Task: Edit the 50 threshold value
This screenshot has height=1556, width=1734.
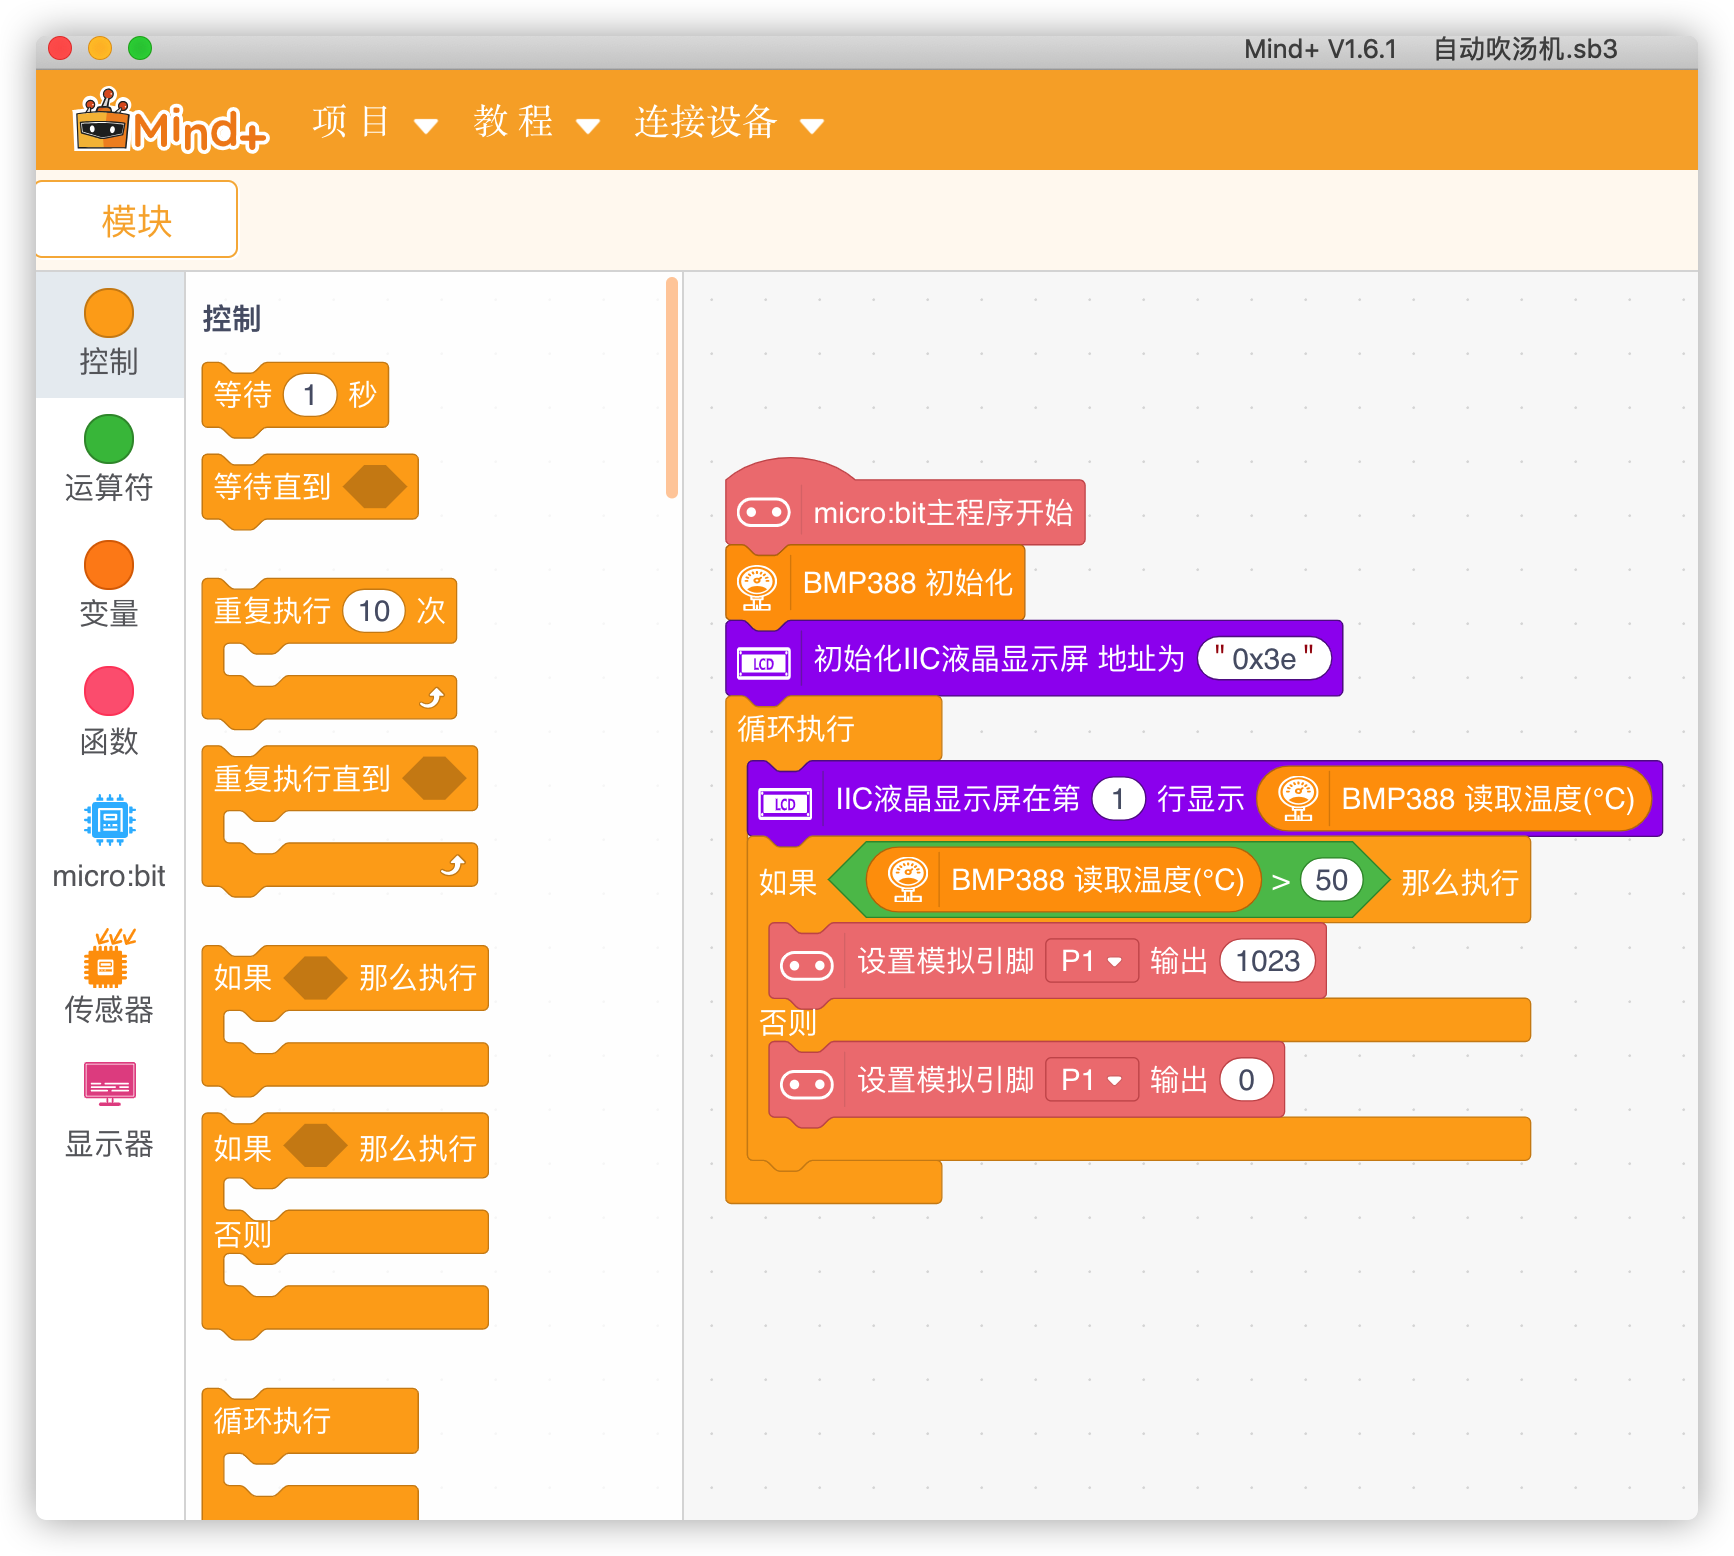Action: click(1331, 880)
